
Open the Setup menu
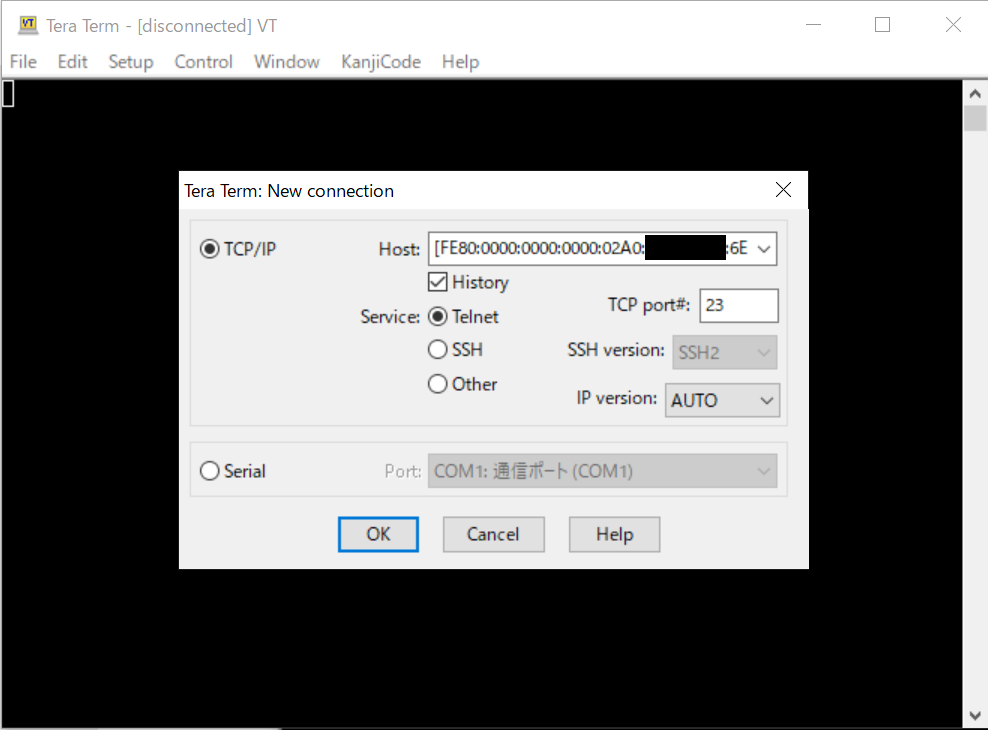tap(131, 62)
